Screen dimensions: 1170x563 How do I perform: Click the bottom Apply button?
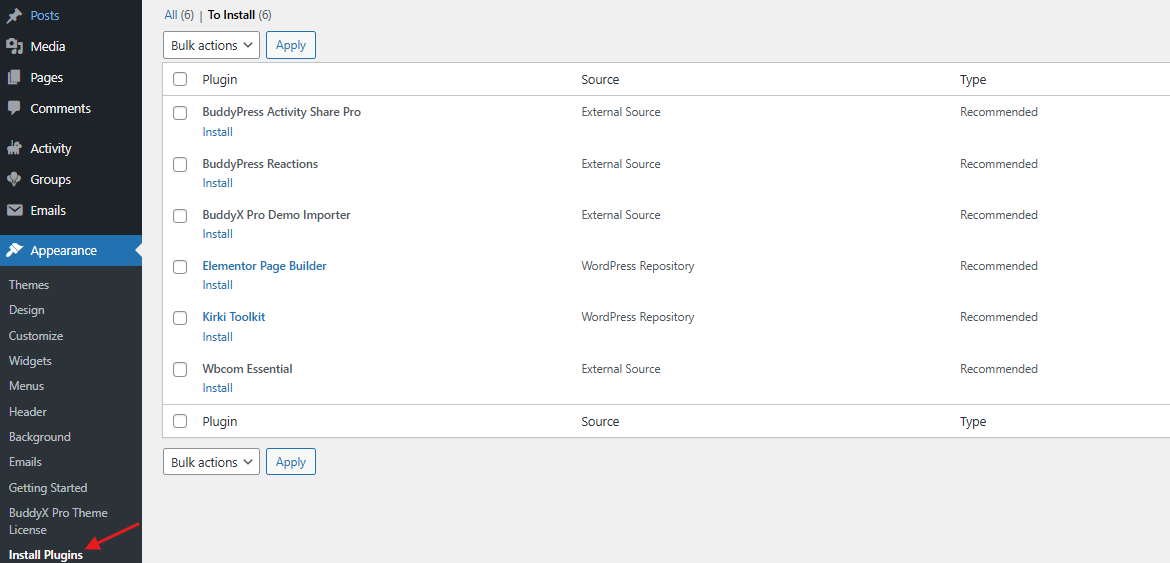[291, 462]
